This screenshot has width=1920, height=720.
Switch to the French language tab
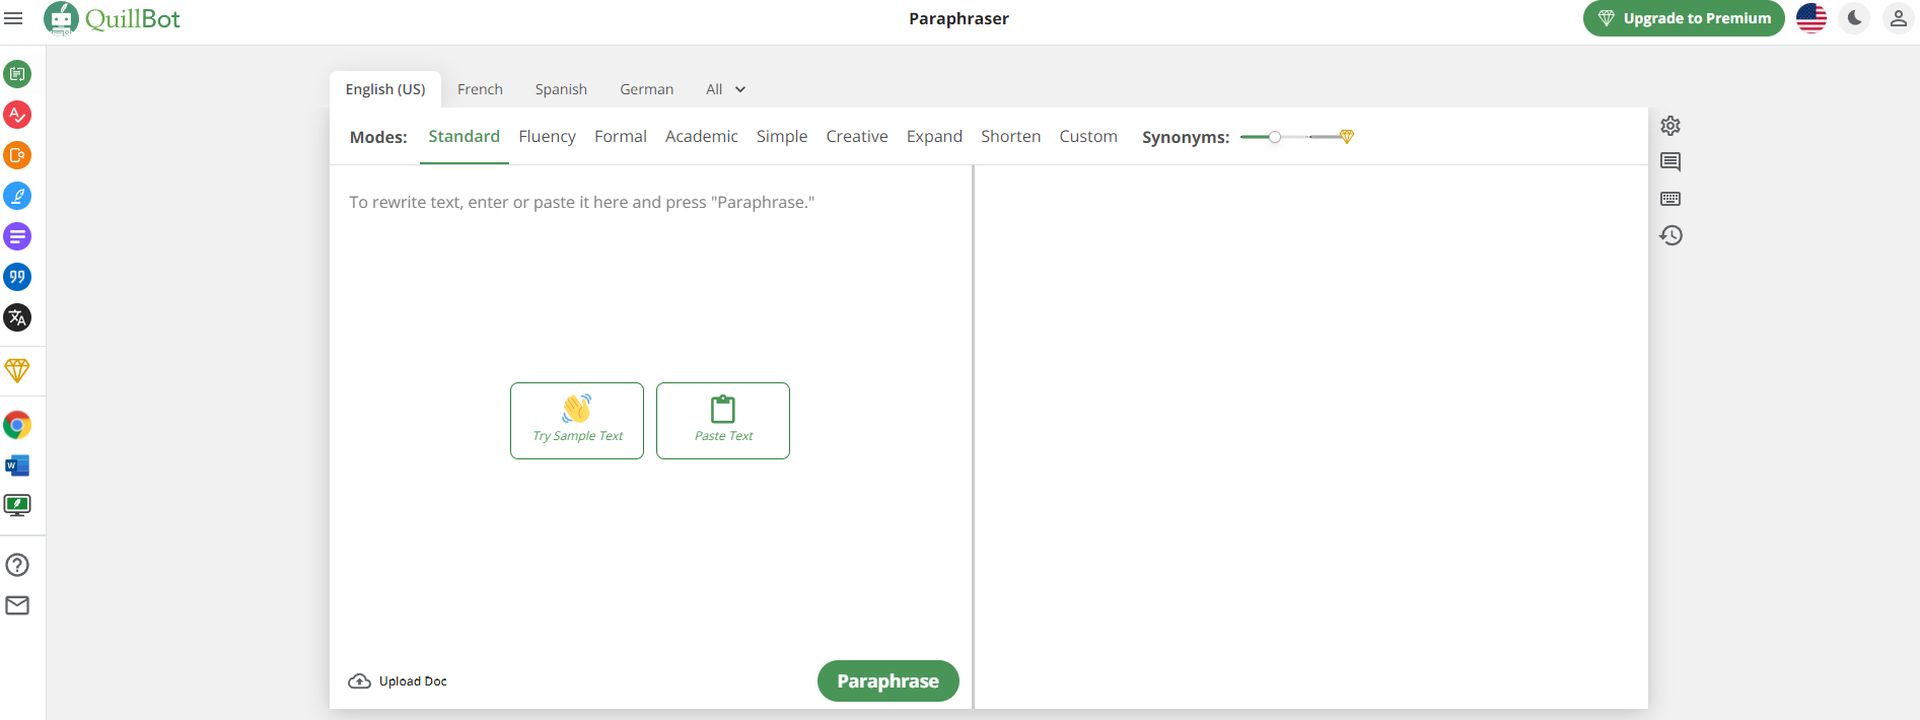click(480, 89)
